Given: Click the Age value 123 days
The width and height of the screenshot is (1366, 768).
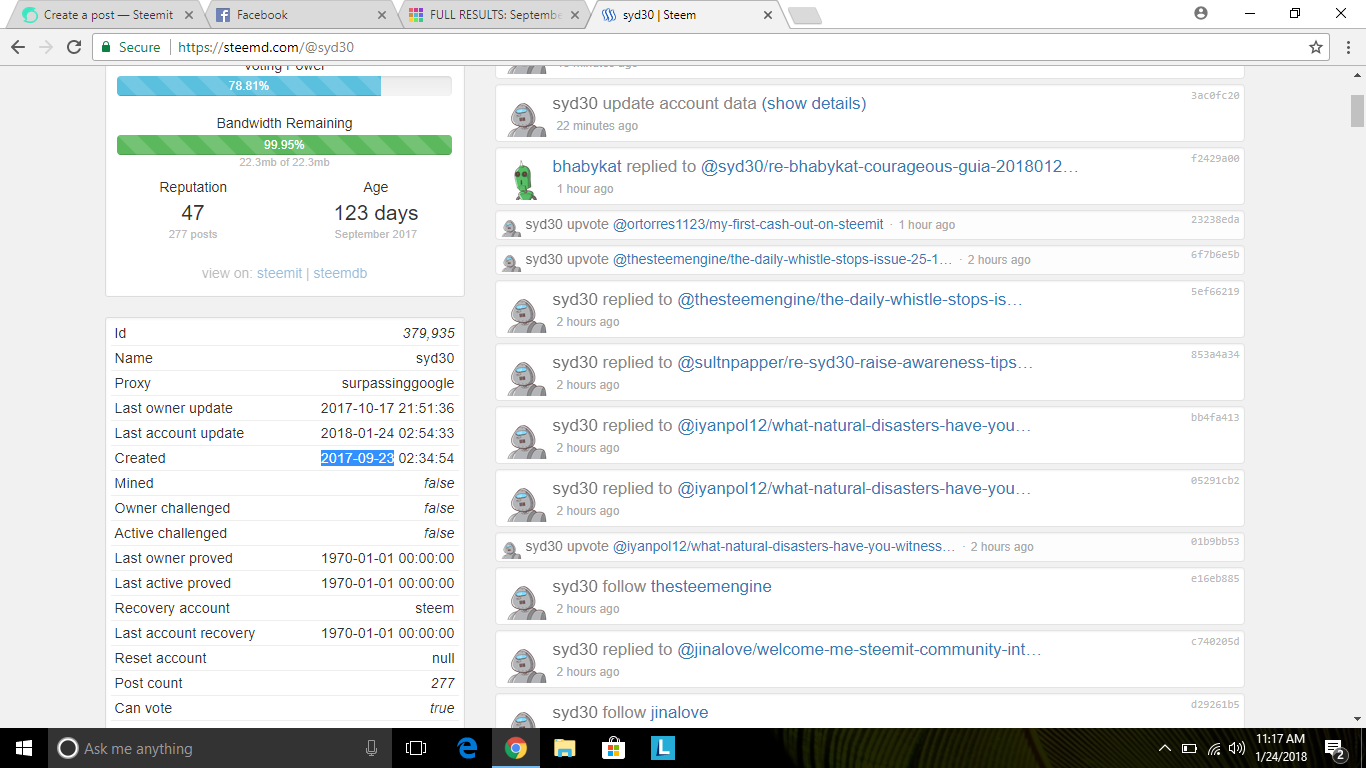Looking at the screenshot, I should 376,212.
